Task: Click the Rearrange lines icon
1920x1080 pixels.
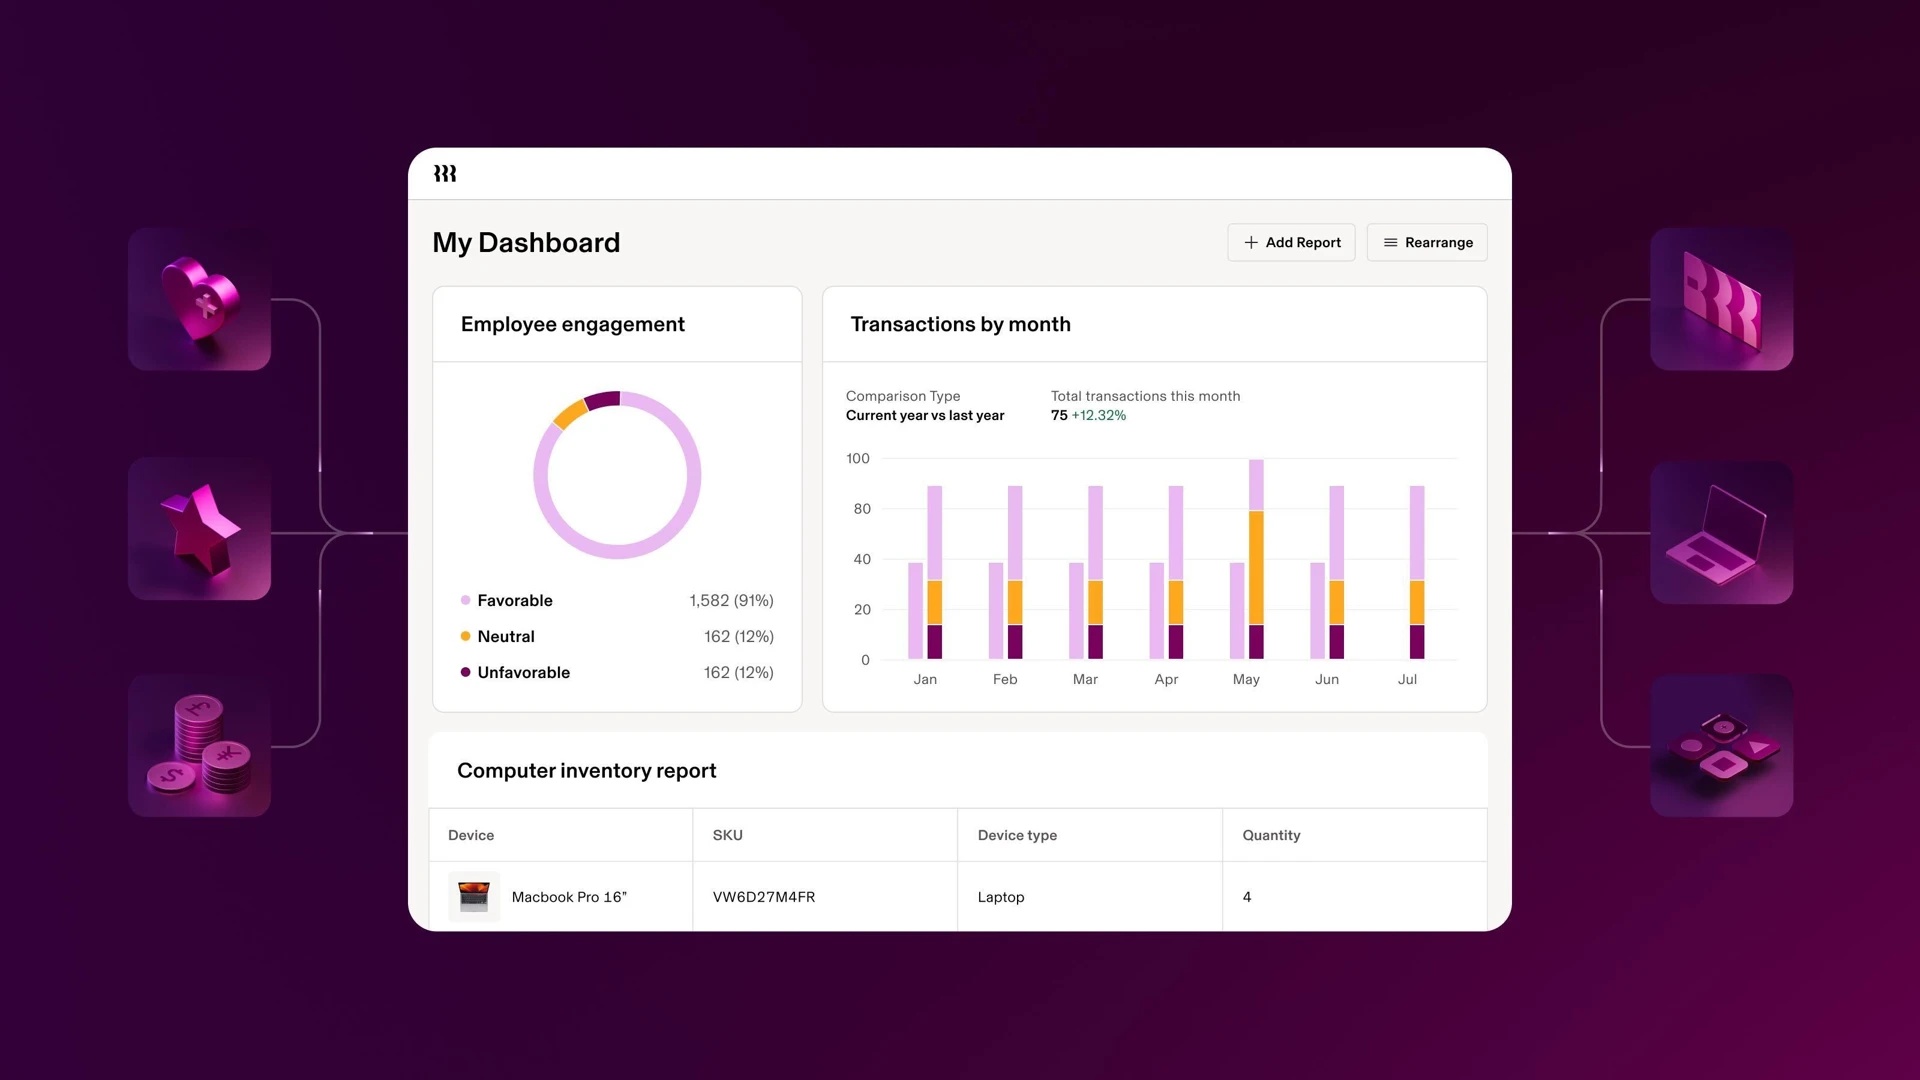Action: [x=1390, y=243]
